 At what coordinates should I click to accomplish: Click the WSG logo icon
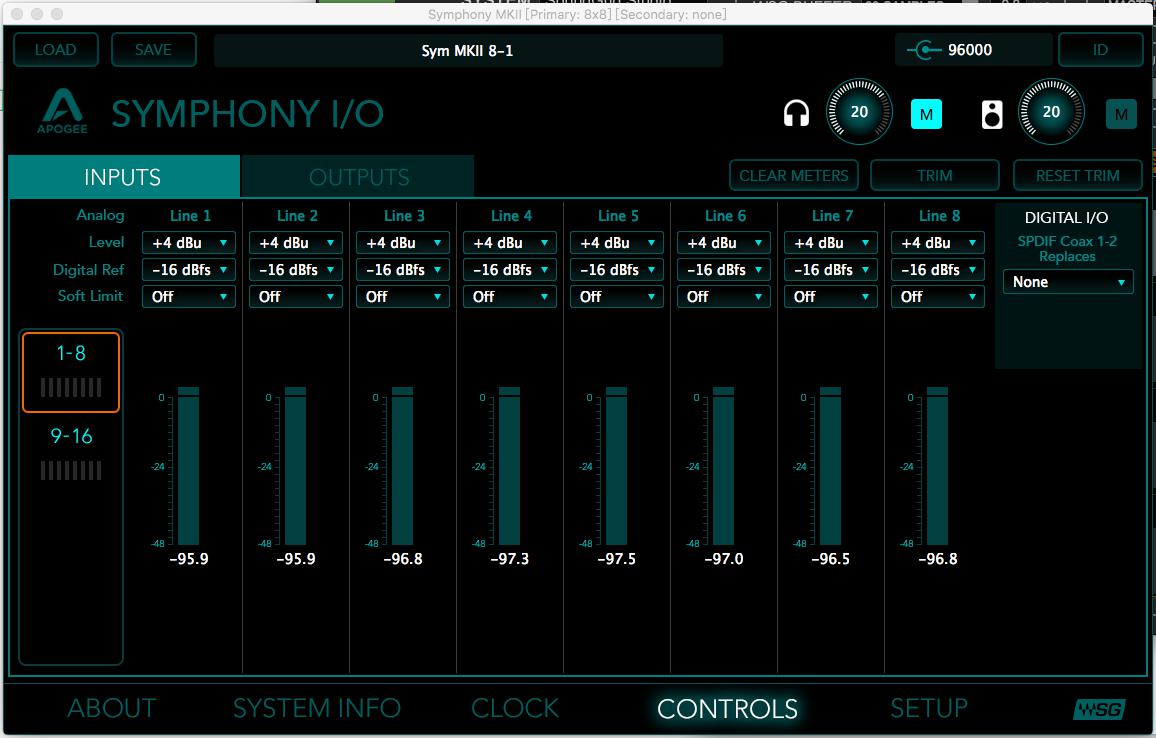click(x=1099, y=709)
